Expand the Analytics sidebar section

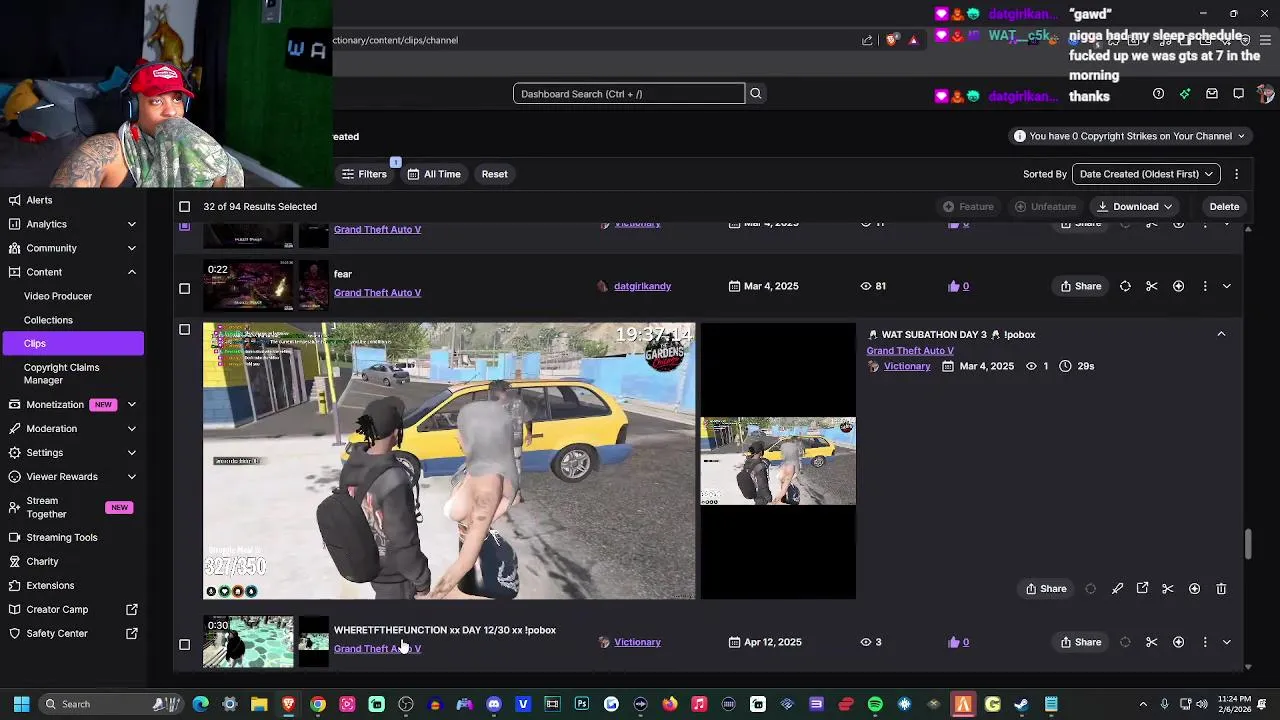click(x=132, y=224)
